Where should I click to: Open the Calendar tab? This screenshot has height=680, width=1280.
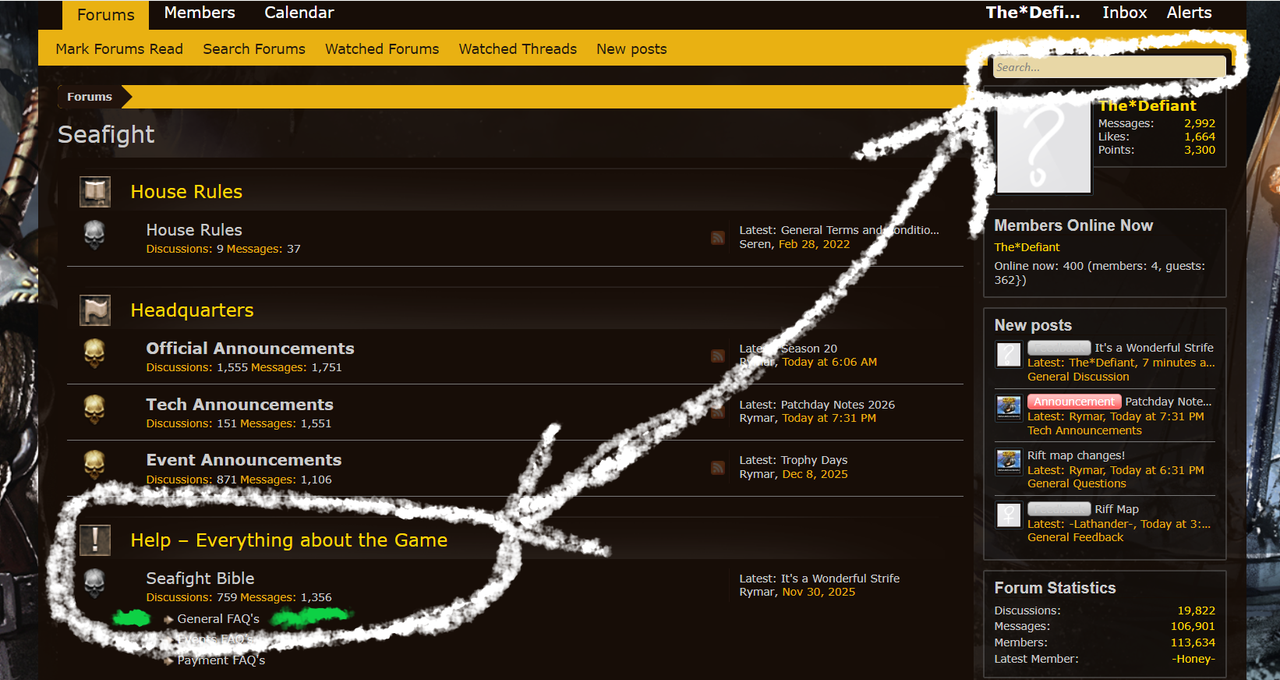(299, 13)
